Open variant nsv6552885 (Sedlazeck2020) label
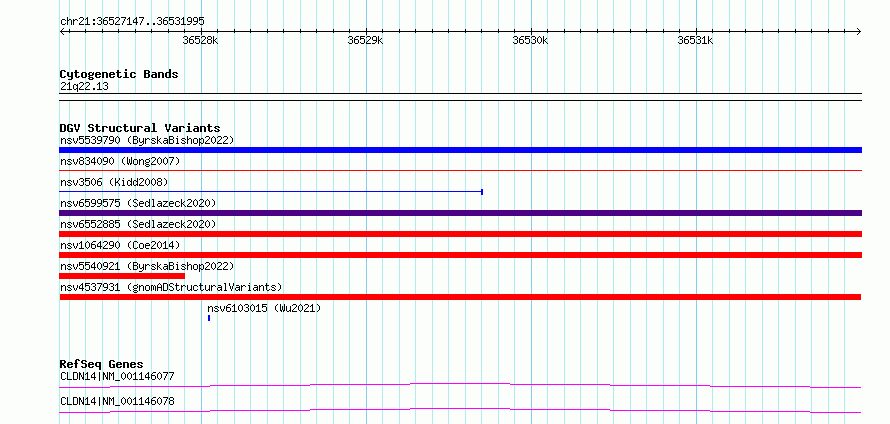The image size is (890, 424). (138, 224)
